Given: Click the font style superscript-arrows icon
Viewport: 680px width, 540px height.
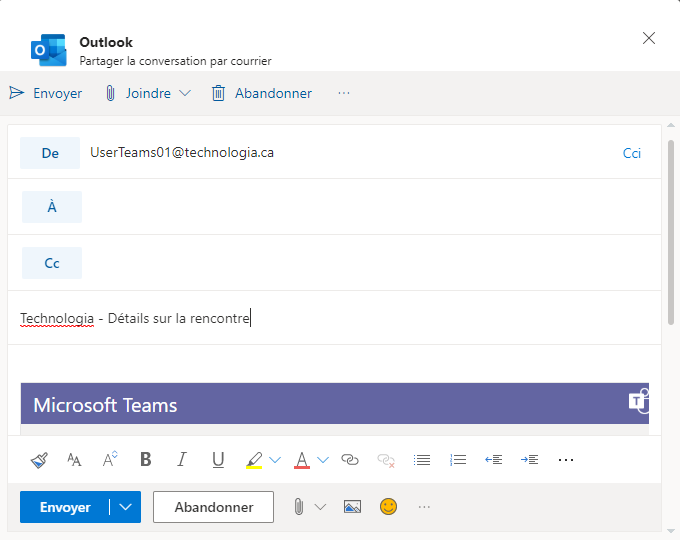Looking at the screenshot, I should (x=110, y=459).
